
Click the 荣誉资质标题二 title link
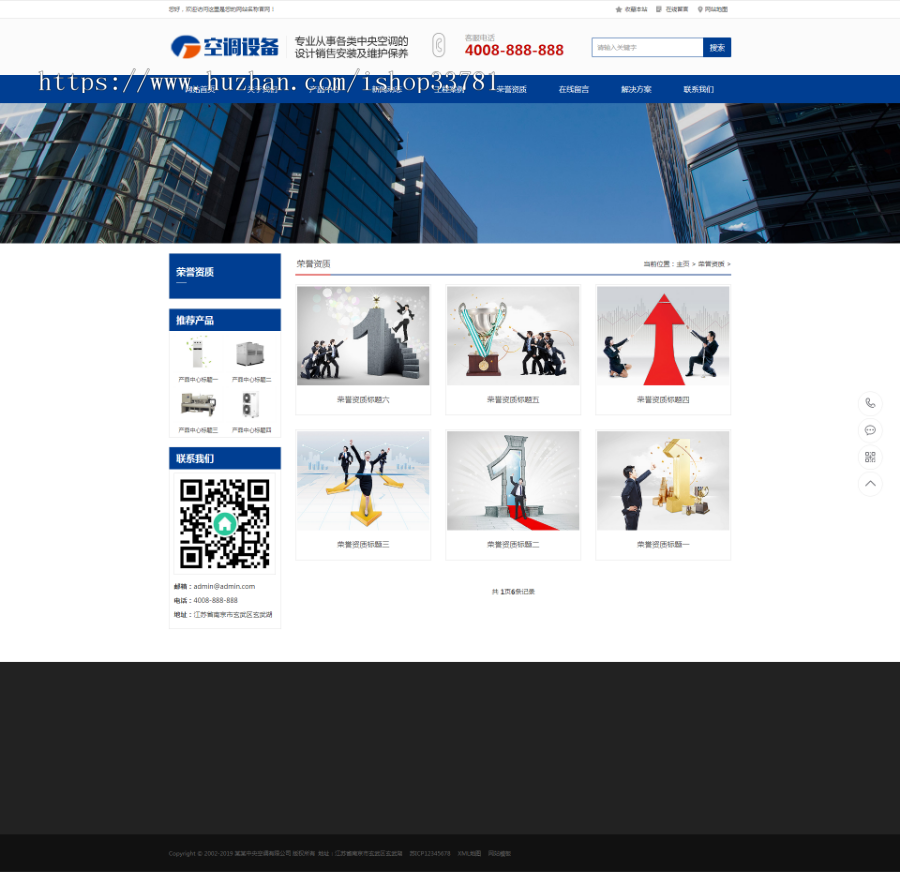(513, 544)
